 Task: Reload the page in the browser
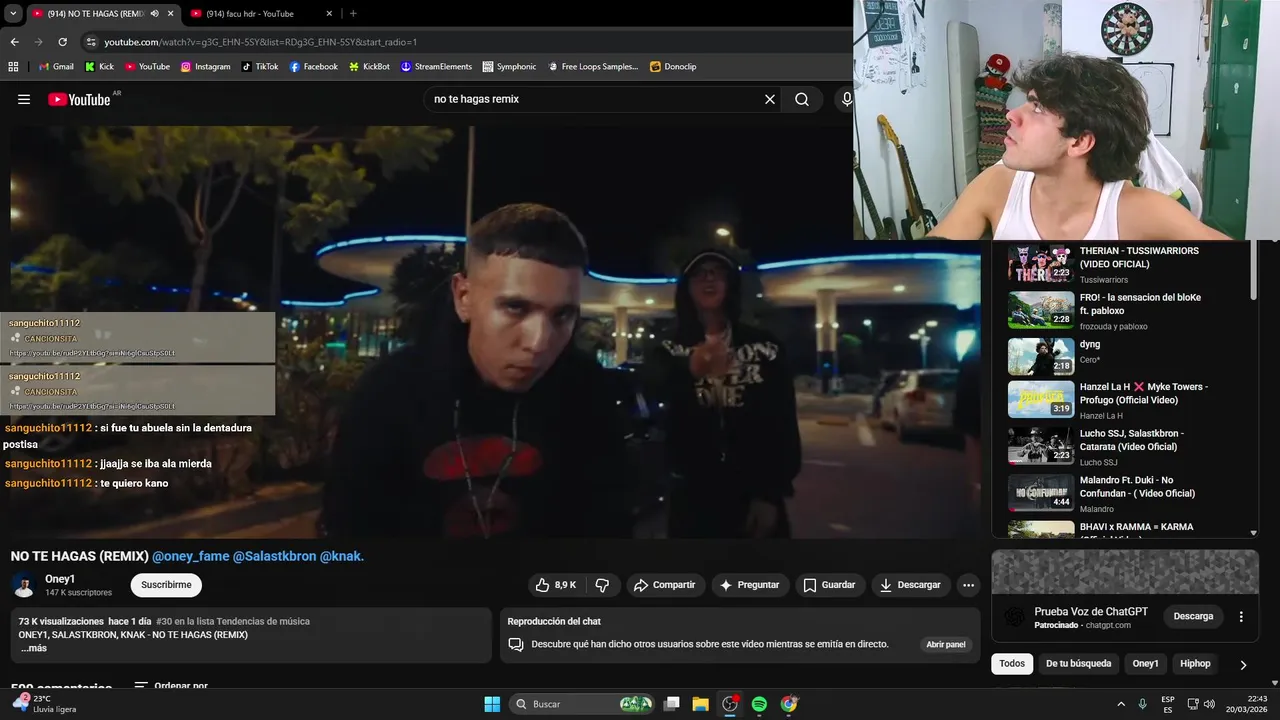pyautogui.click(x=62, y=42)
